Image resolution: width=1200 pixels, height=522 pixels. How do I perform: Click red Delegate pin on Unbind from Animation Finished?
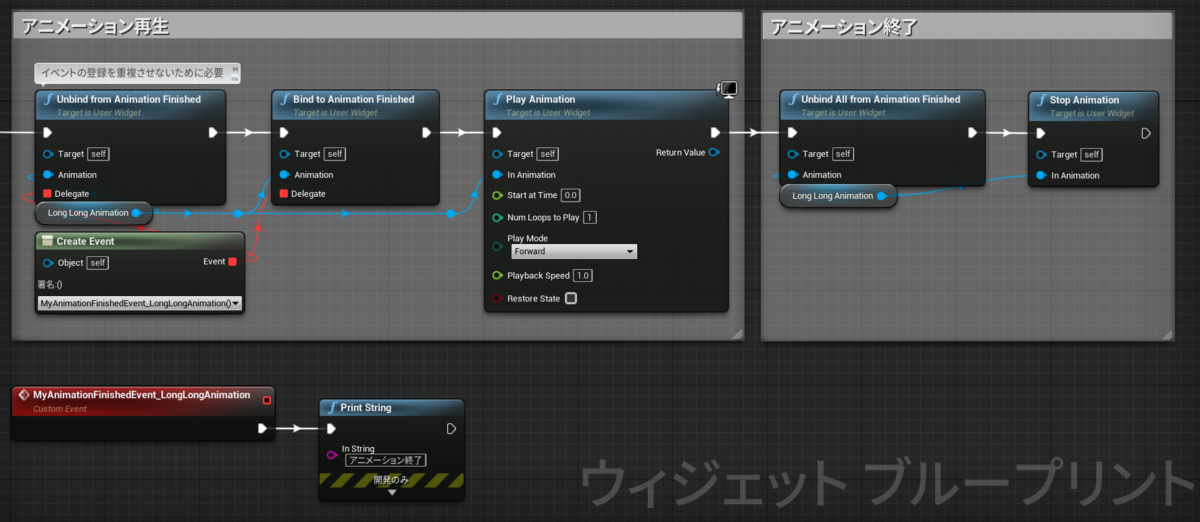(47, 193)
